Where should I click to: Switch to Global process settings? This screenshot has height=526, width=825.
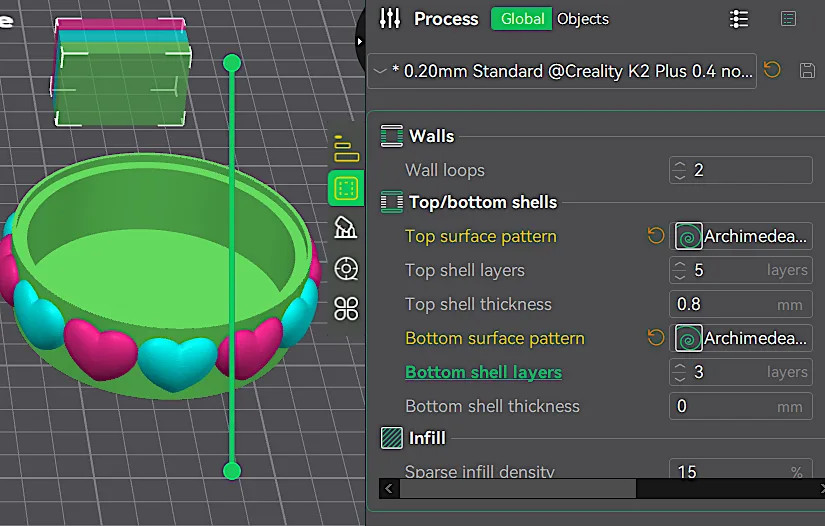click(x=521, y=19)
